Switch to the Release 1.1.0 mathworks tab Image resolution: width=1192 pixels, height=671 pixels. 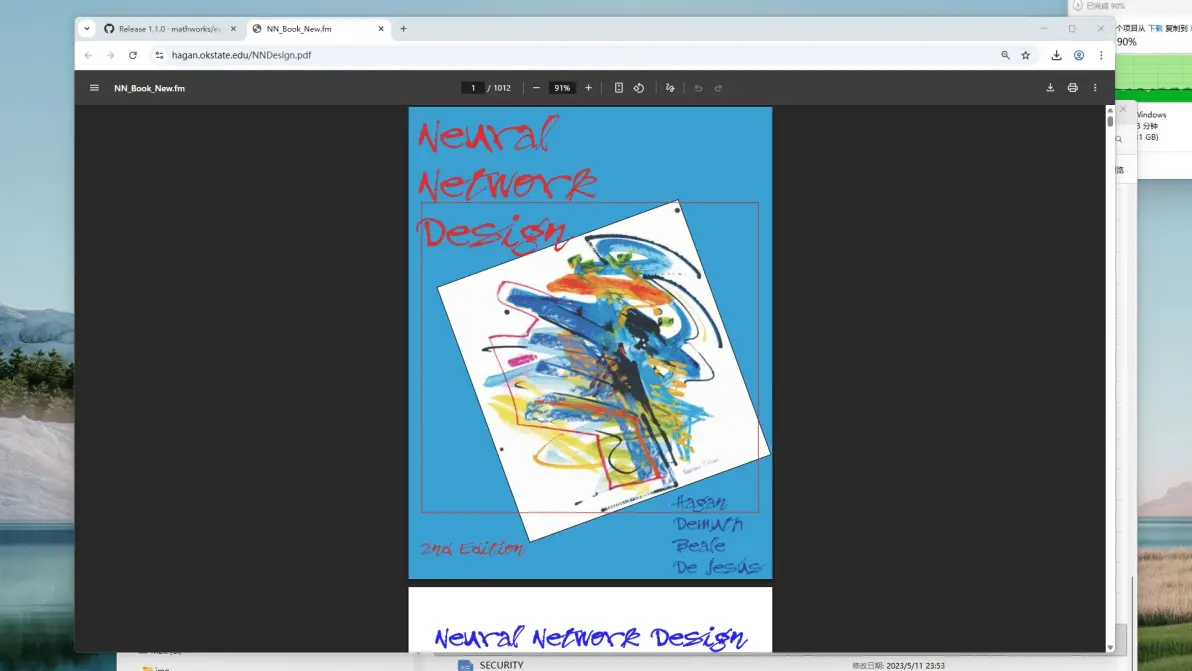(170, 29)
